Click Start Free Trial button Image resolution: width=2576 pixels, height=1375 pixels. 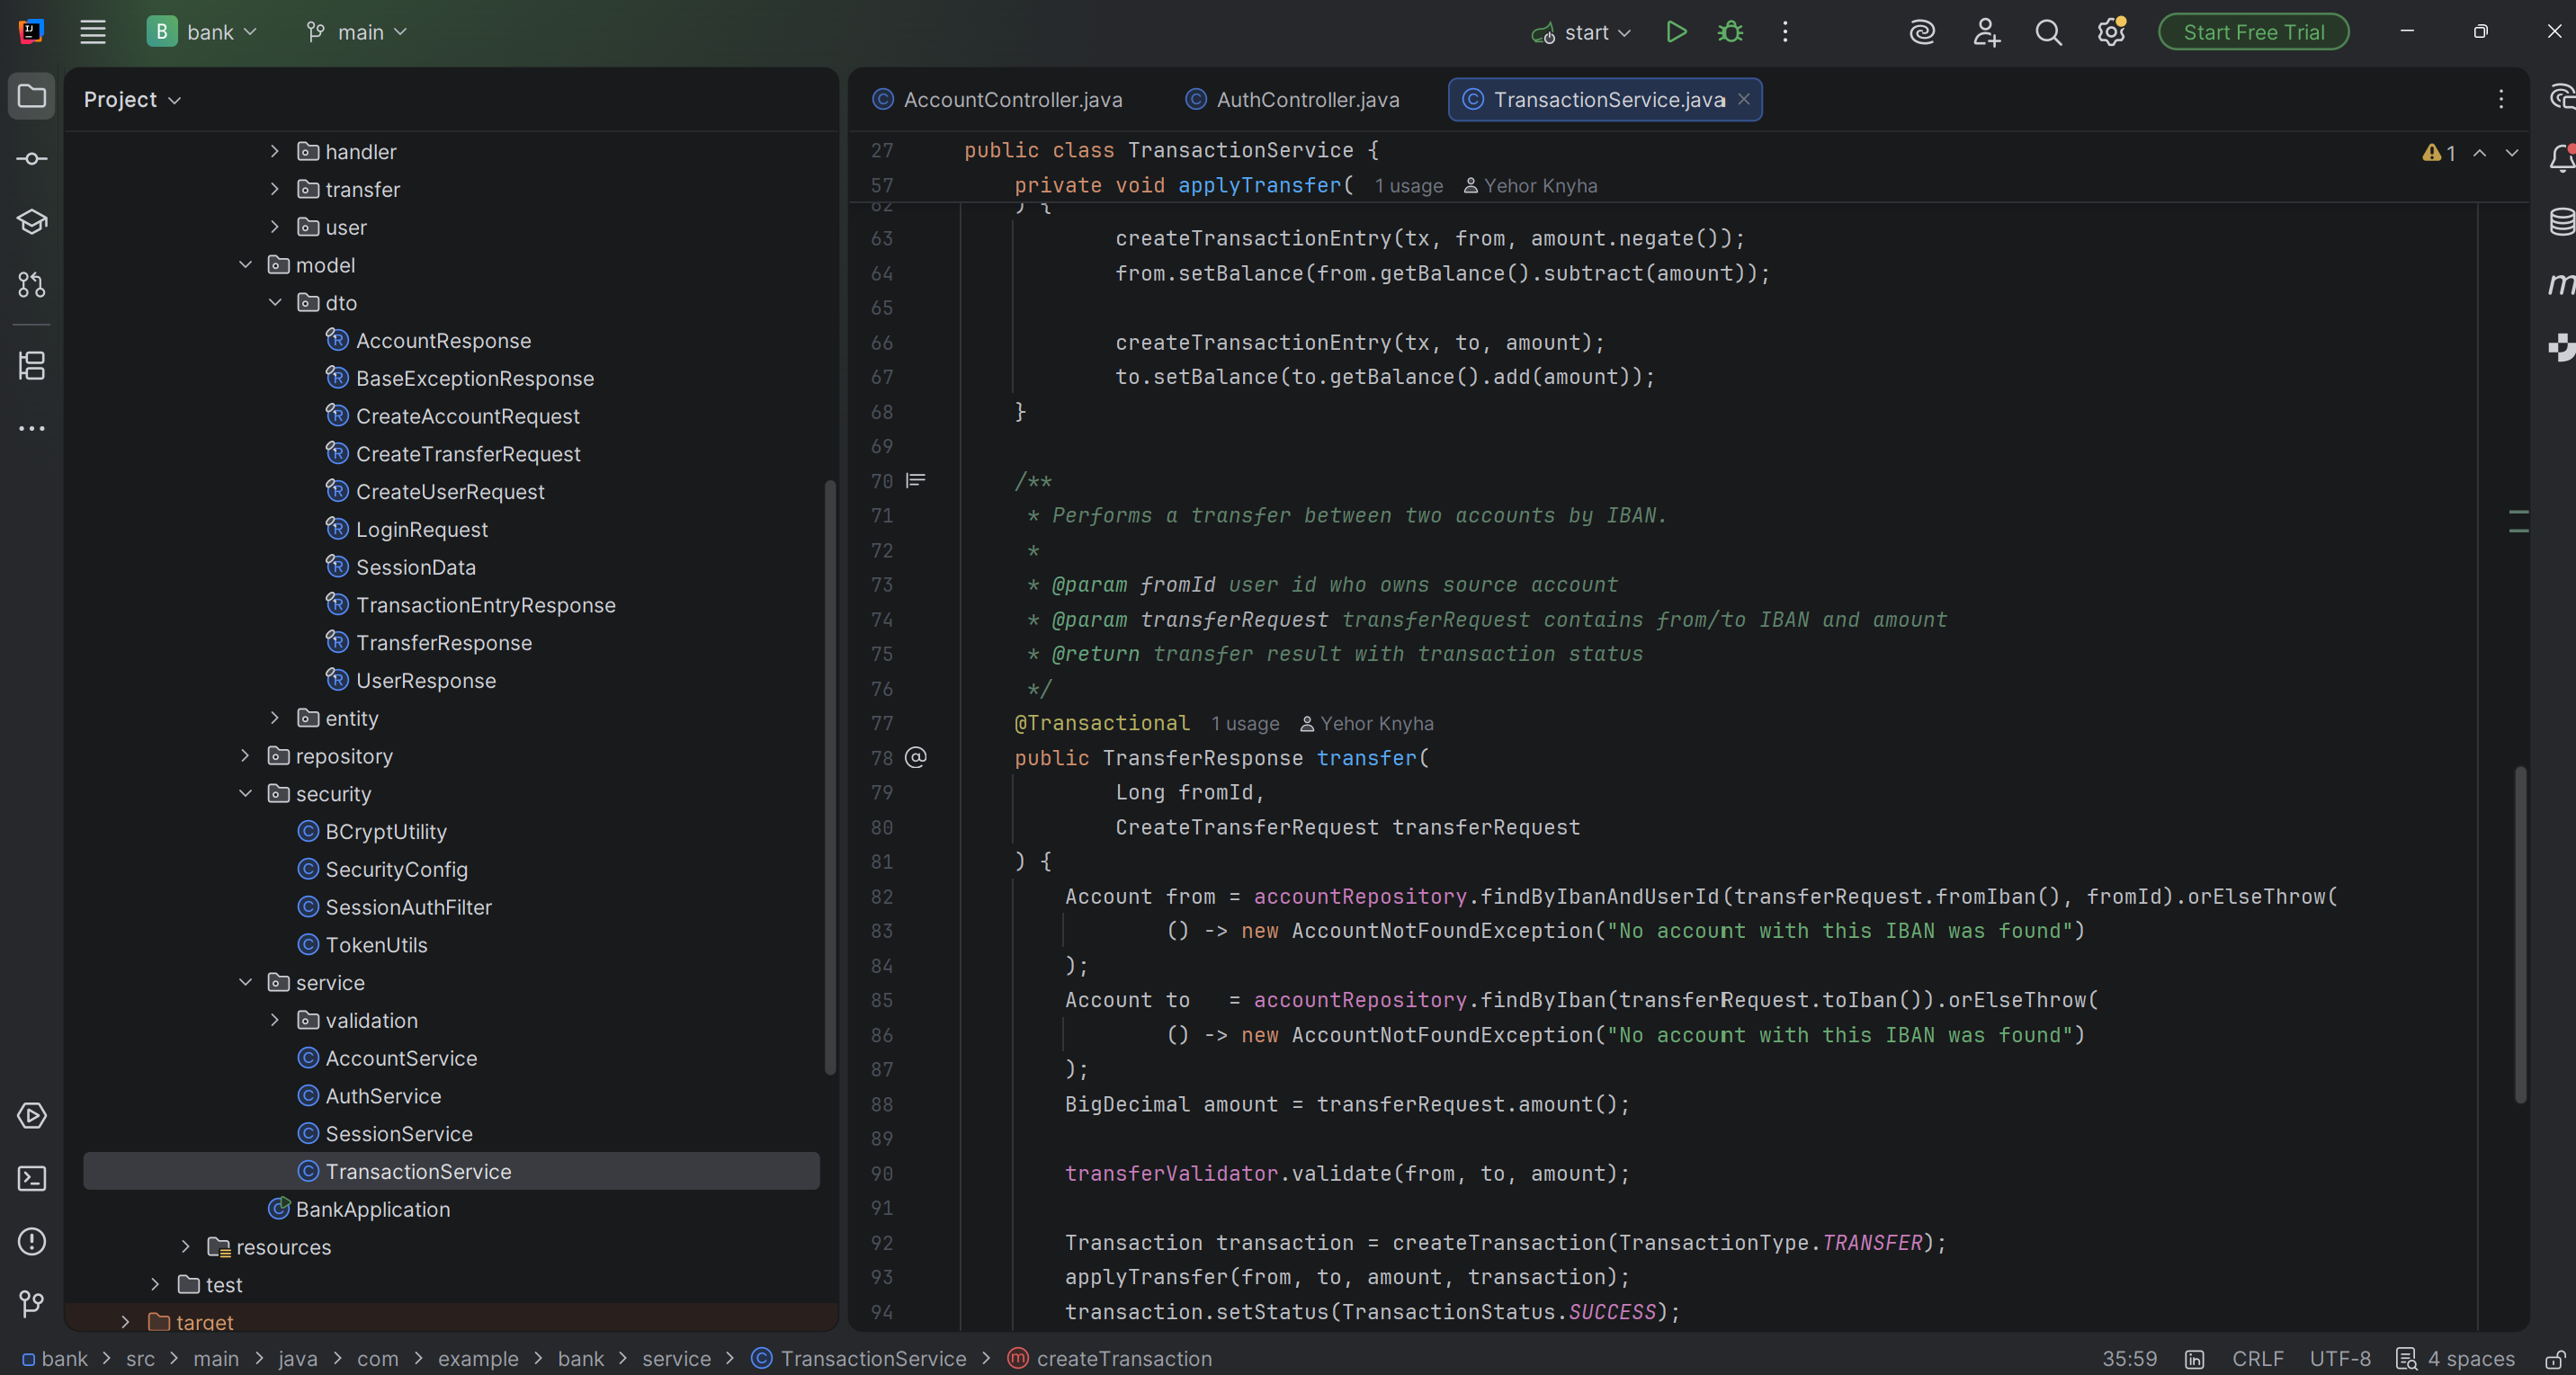[2253, 32]
